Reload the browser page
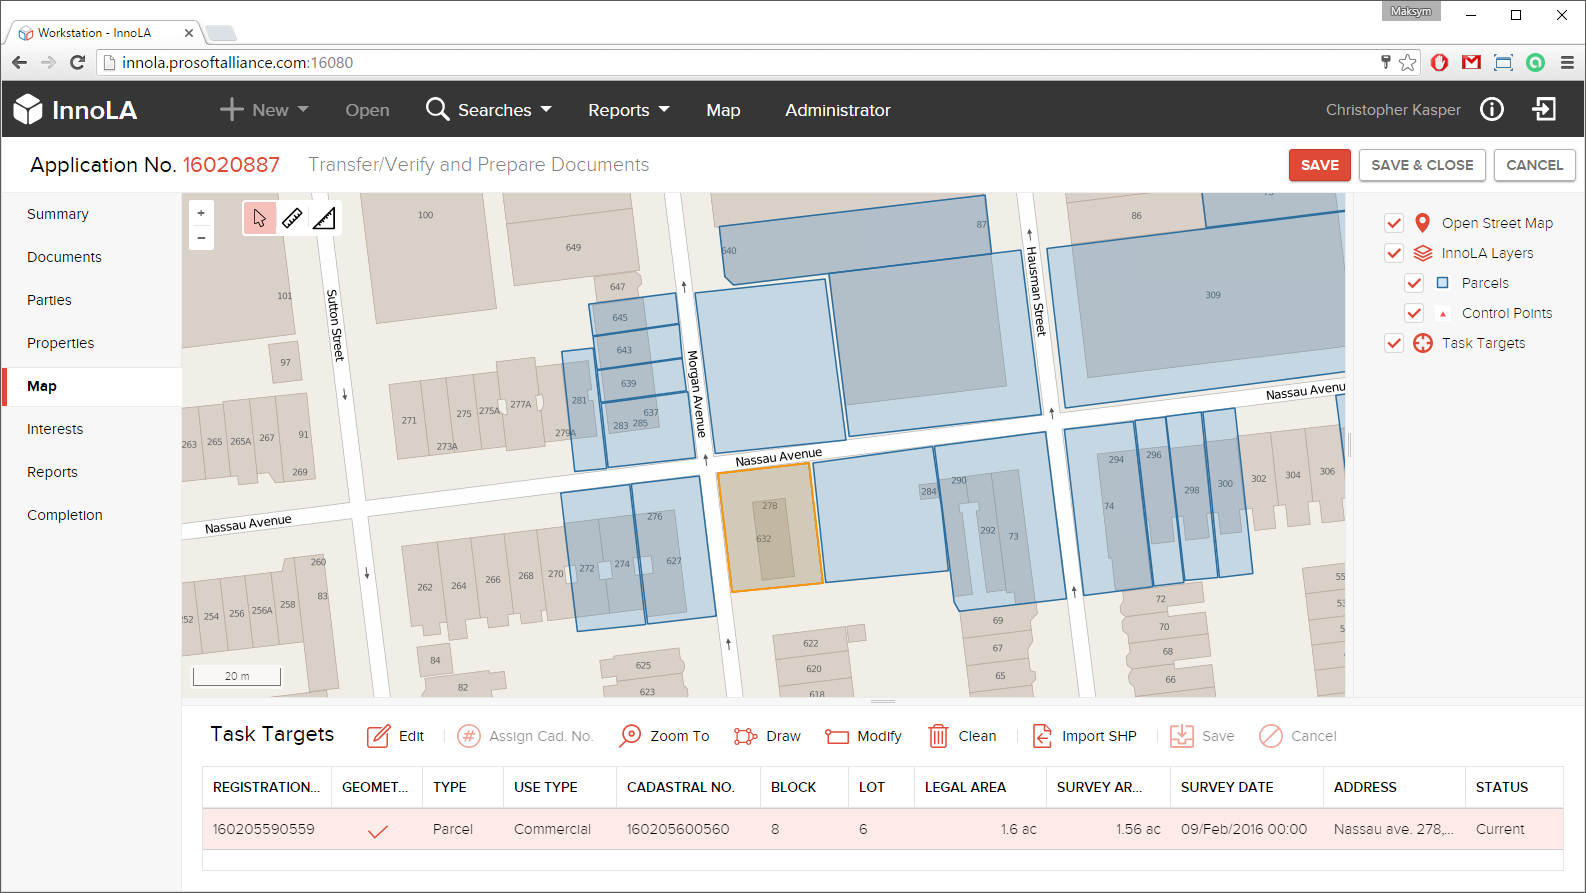This screenshot has height=893, width=1586. click(77, 62)
